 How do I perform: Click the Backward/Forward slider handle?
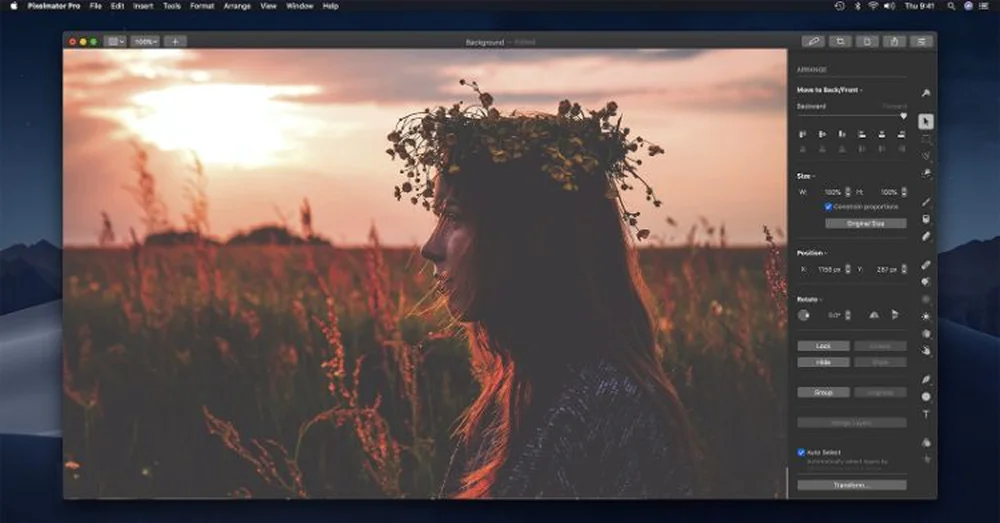[903, 116]
